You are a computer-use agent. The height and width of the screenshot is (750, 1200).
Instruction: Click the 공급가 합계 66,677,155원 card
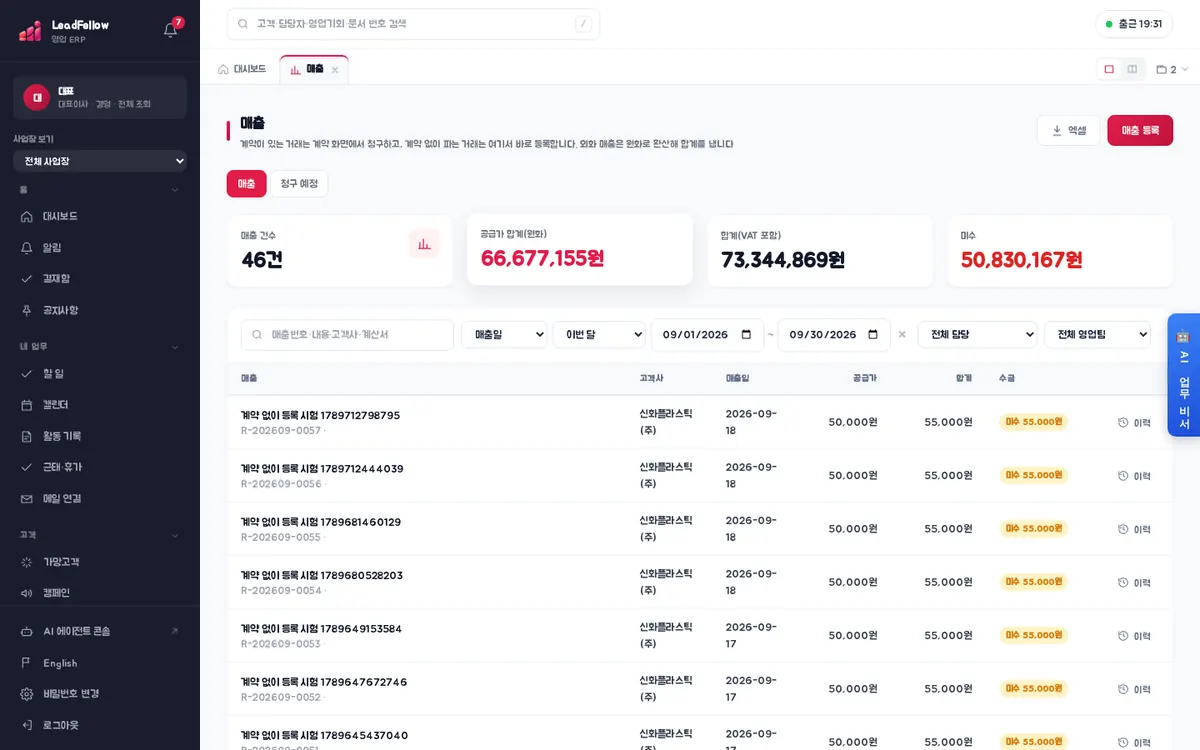point(580,250)
